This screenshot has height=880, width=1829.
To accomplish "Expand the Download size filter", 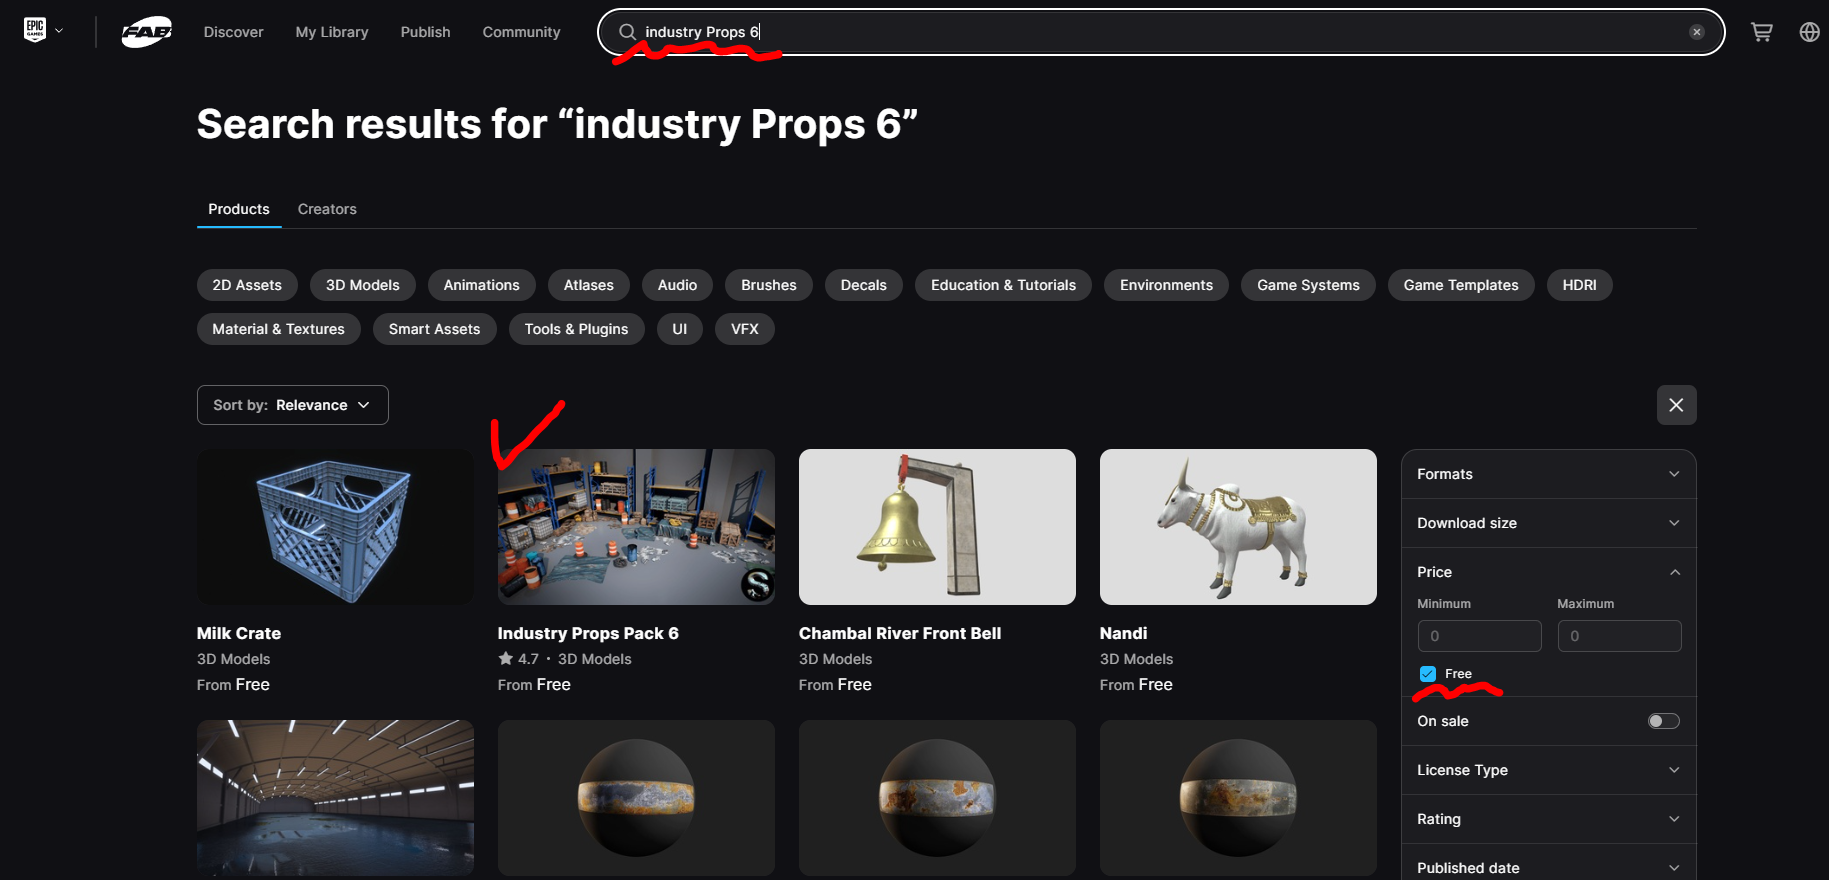I will [x=1549, y=523].
